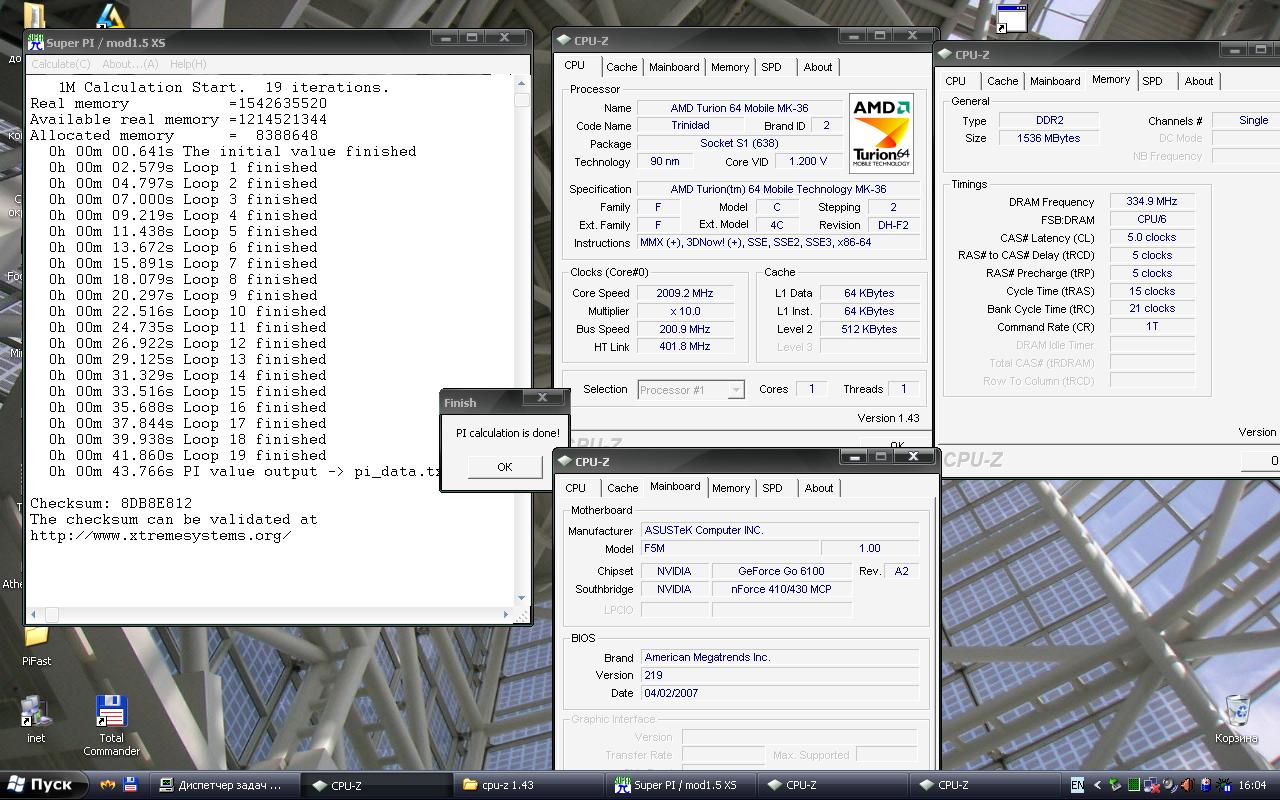Switch to Task Manager (Диспетчер задач) in taskbar
Viewport: 1280px width, 800px height.
click(225, 785)
